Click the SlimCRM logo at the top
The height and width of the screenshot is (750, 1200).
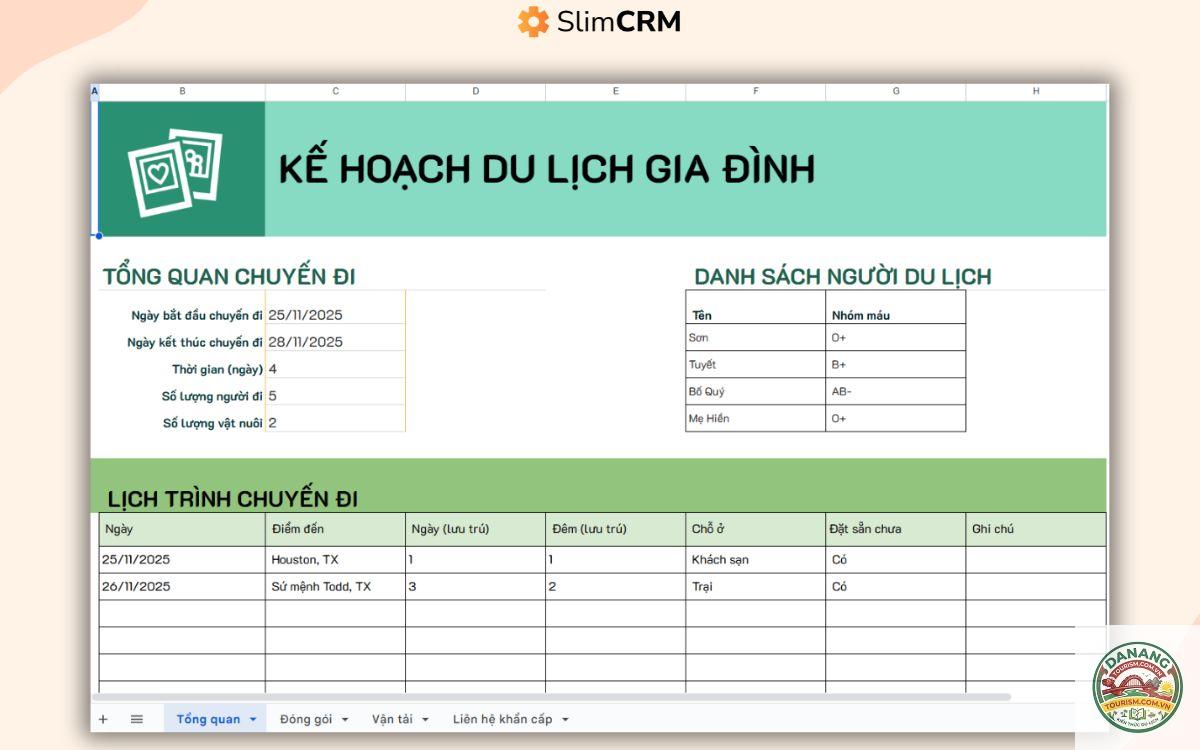point(599,21)
